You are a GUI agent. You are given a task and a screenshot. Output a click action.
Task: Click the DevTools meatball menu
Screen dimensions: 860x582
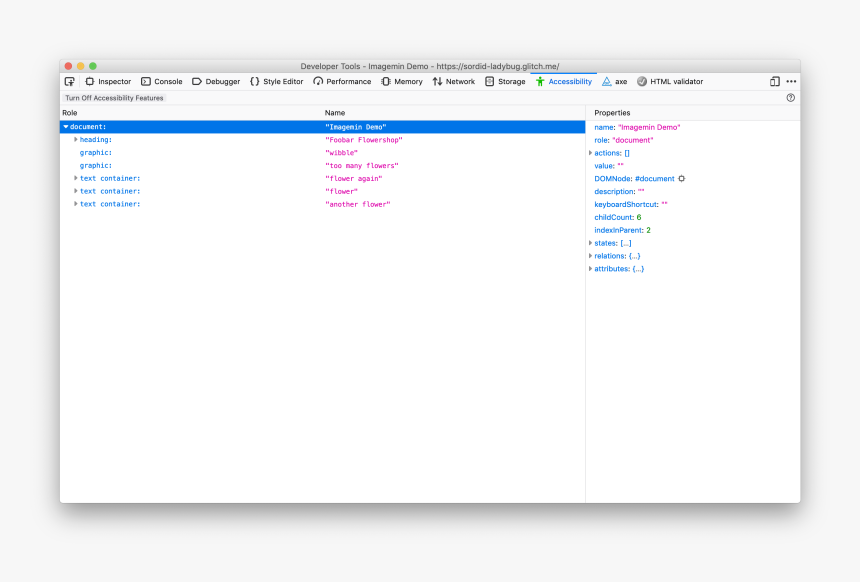790,81
